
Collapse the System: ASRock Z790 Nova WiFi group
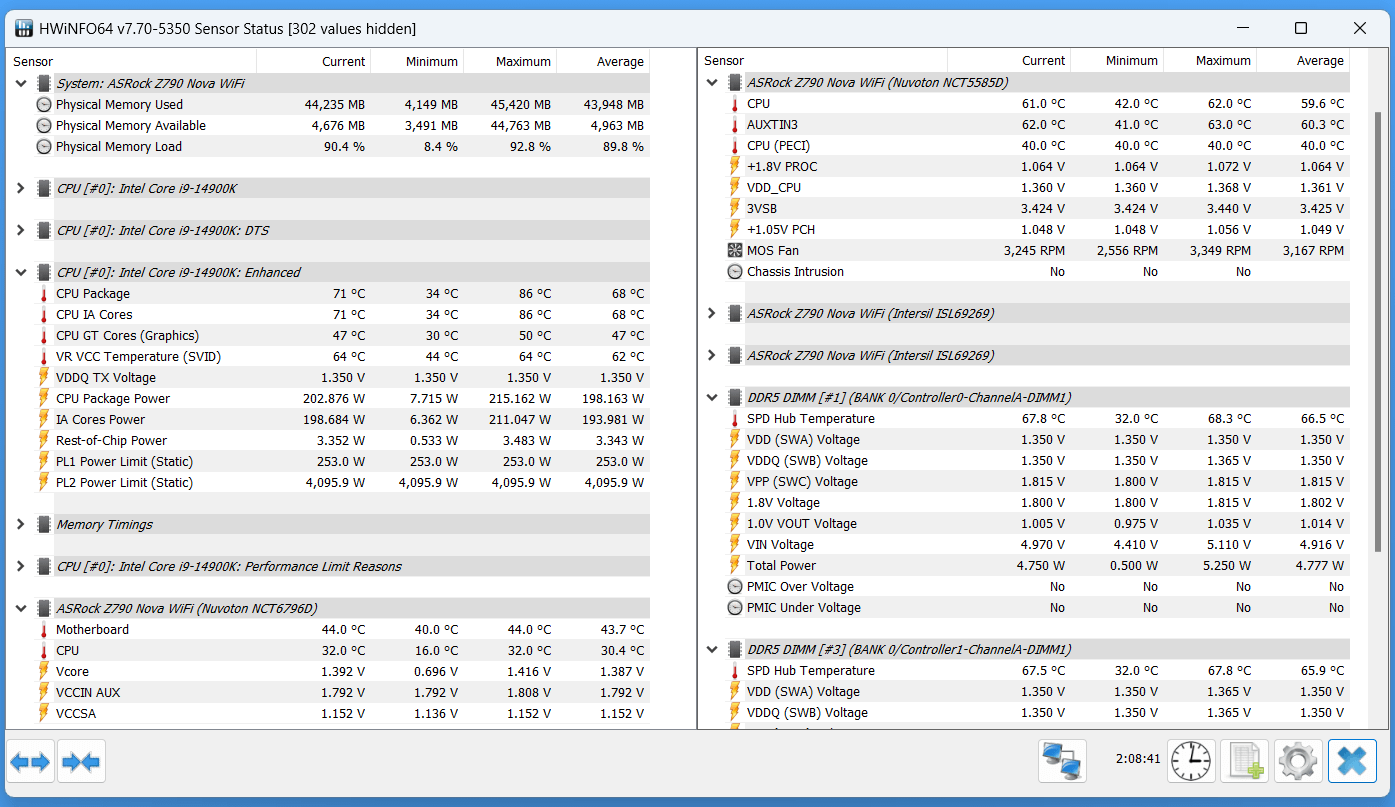(21, 84)
